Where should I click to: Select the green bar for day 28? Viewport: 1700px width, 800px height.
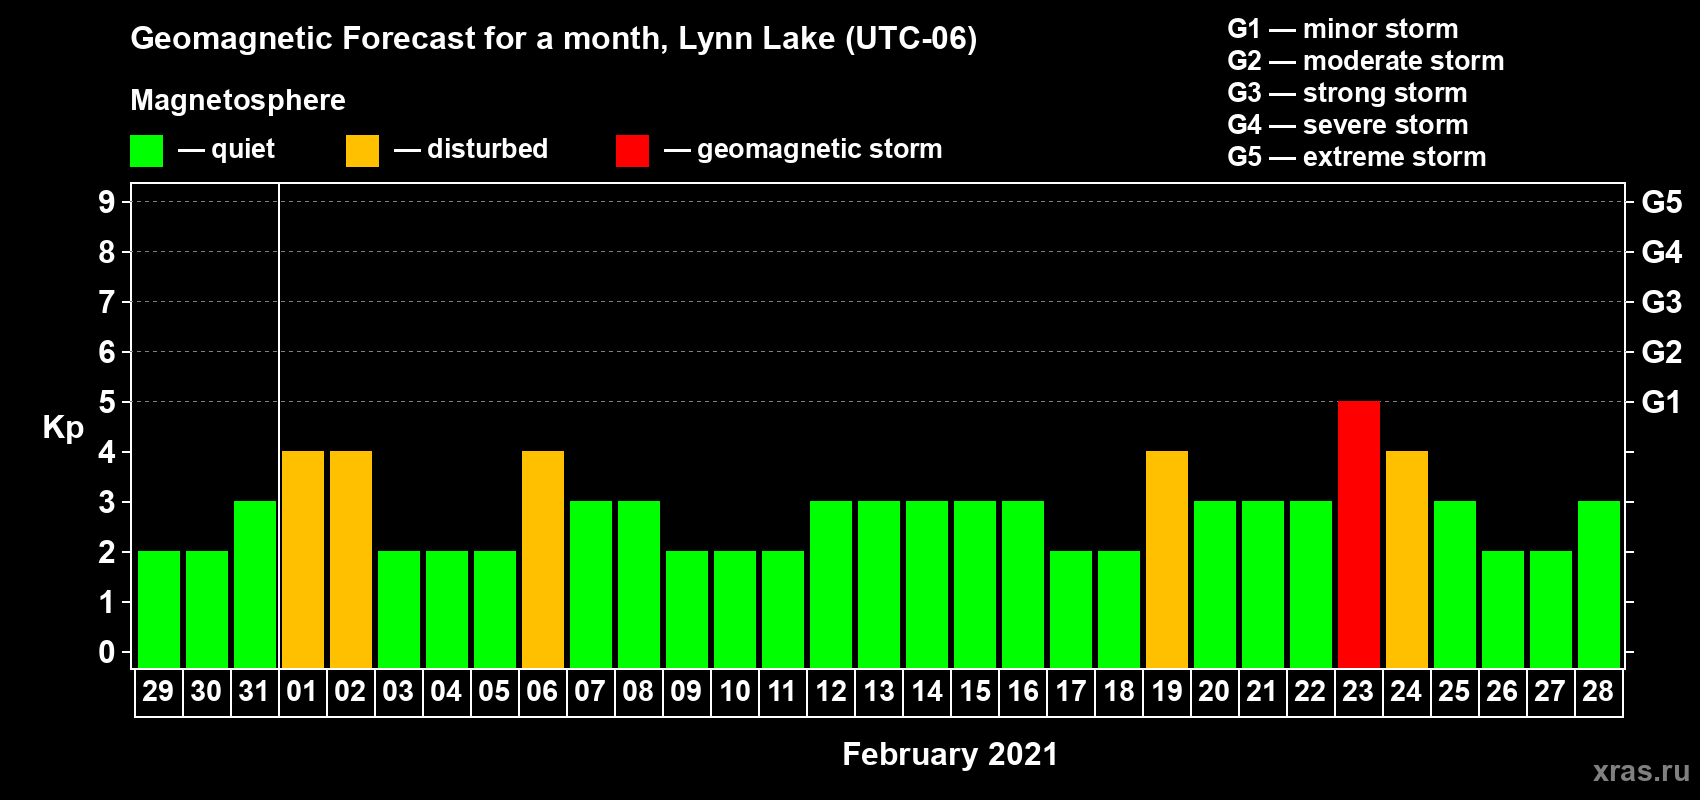1599,585
